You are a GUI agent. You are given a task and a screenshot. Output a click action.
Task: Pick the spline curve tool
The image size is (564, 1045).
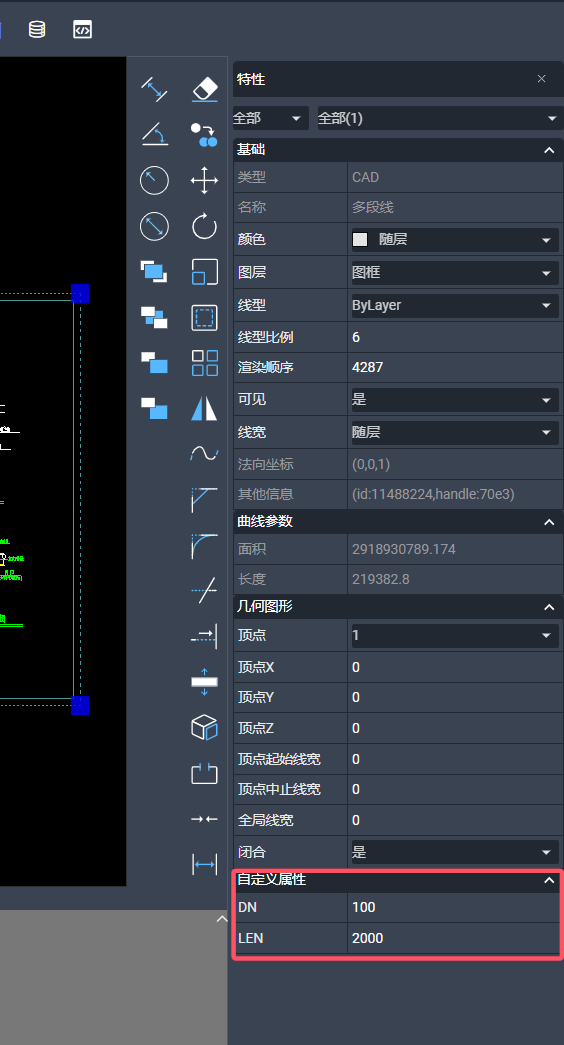click(x=205, y=453)
